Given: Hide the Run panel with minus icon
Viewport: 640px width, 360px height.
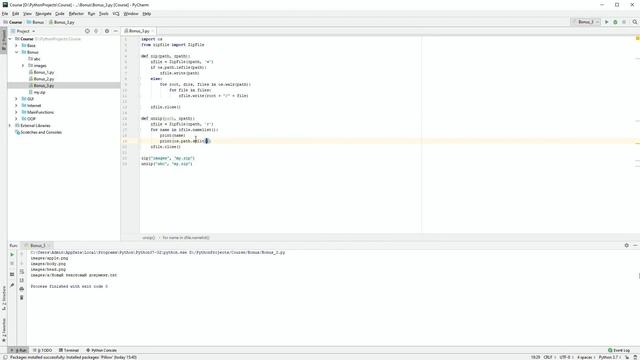Looking at the screenshot, I should 635,245.
